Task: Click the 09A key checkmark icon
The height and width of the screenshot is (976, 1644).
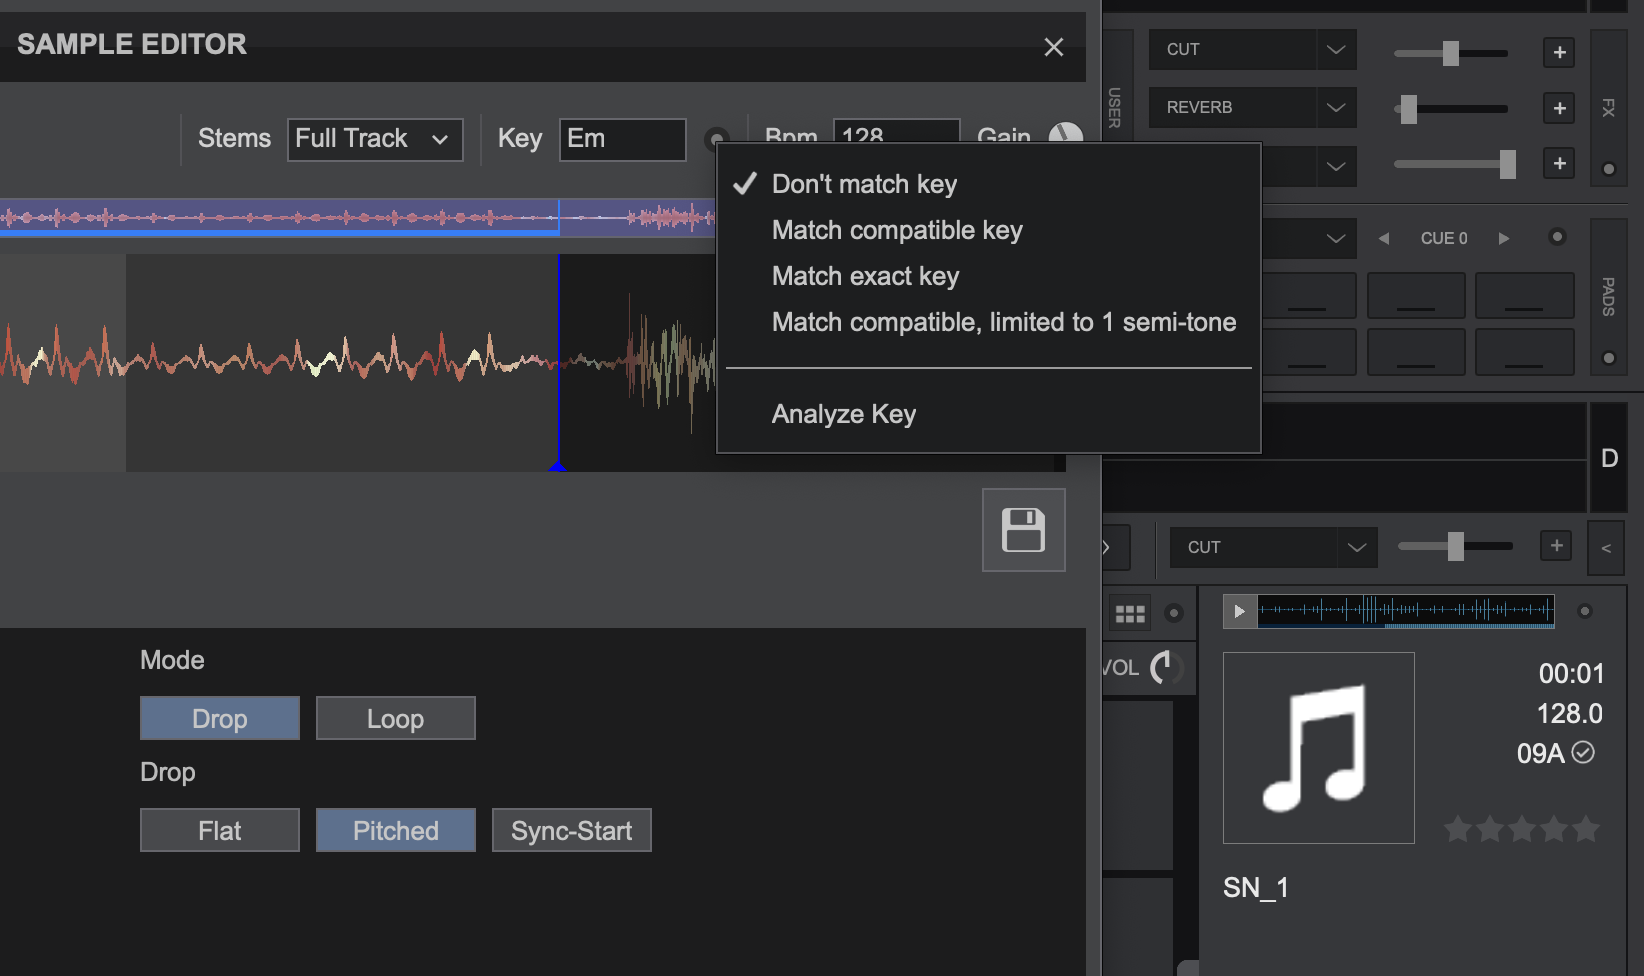Action: [x=1583, y=752]
